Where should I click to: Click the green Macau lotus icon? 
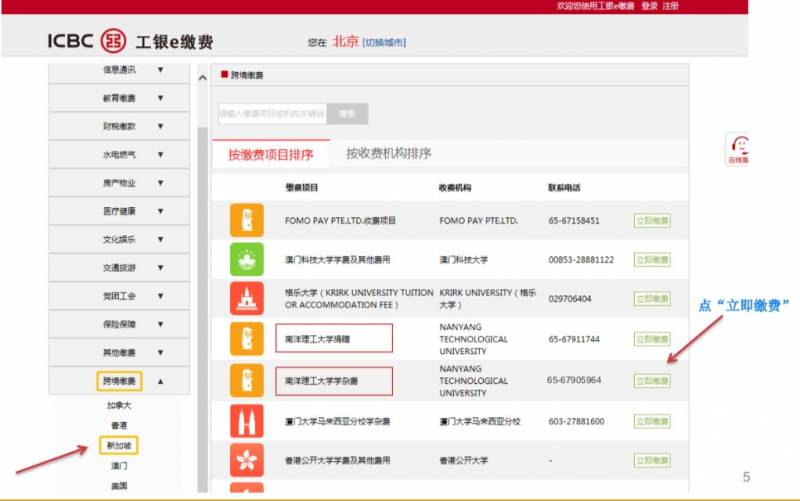(x=247, y=260)
